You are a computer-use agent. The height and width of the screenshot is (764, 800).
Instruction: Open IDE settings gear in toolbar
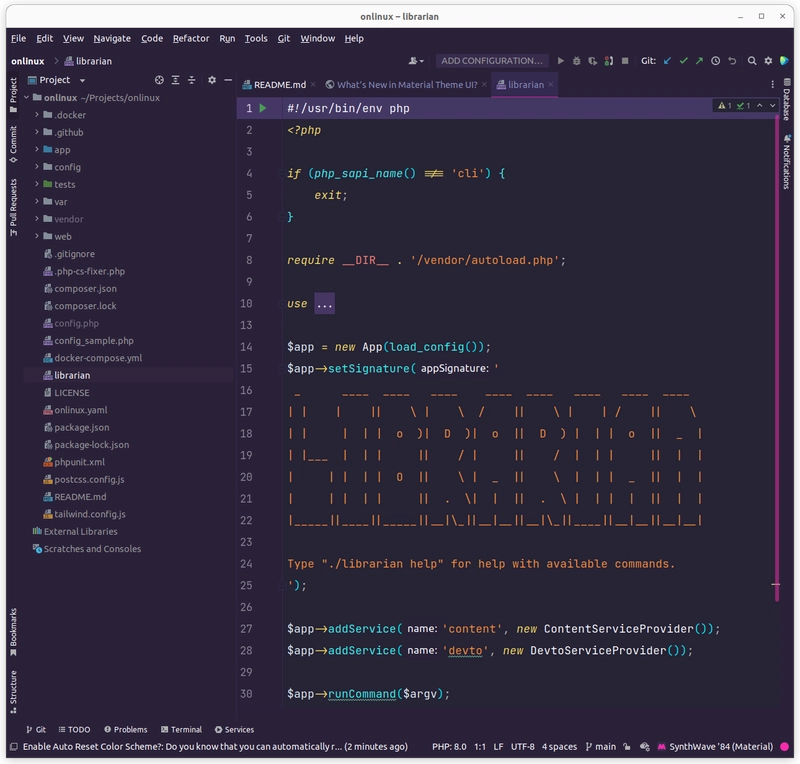[x=768, y=61]
